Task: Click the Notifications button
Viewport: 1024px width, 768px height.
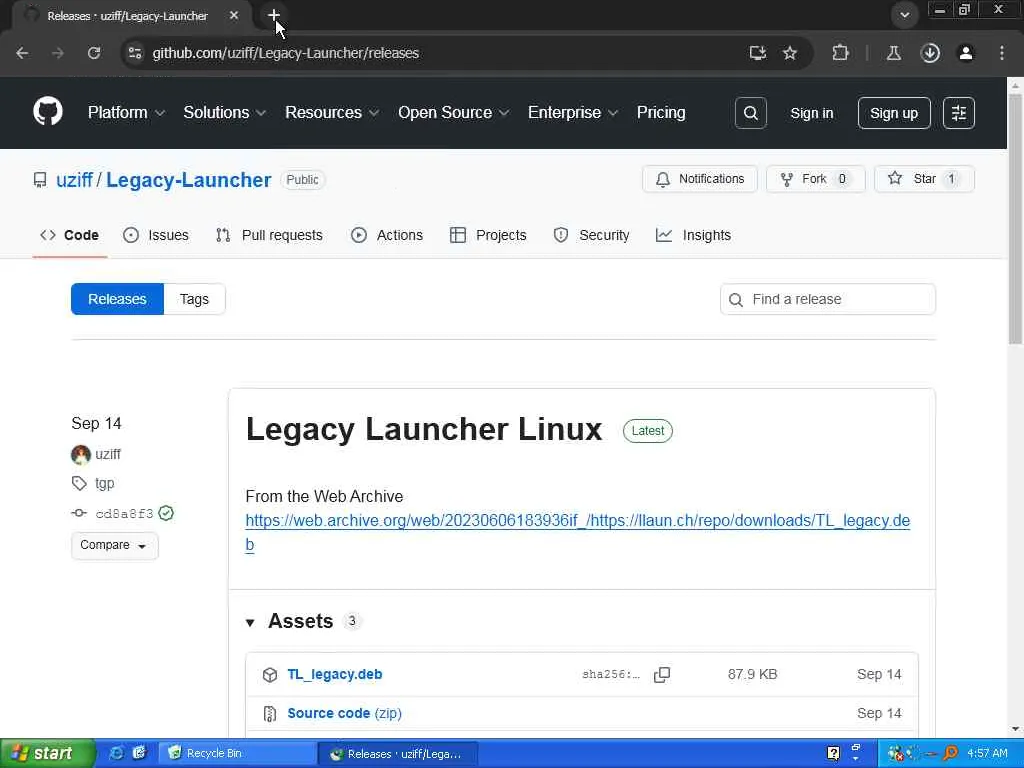Action: [699, 179]
